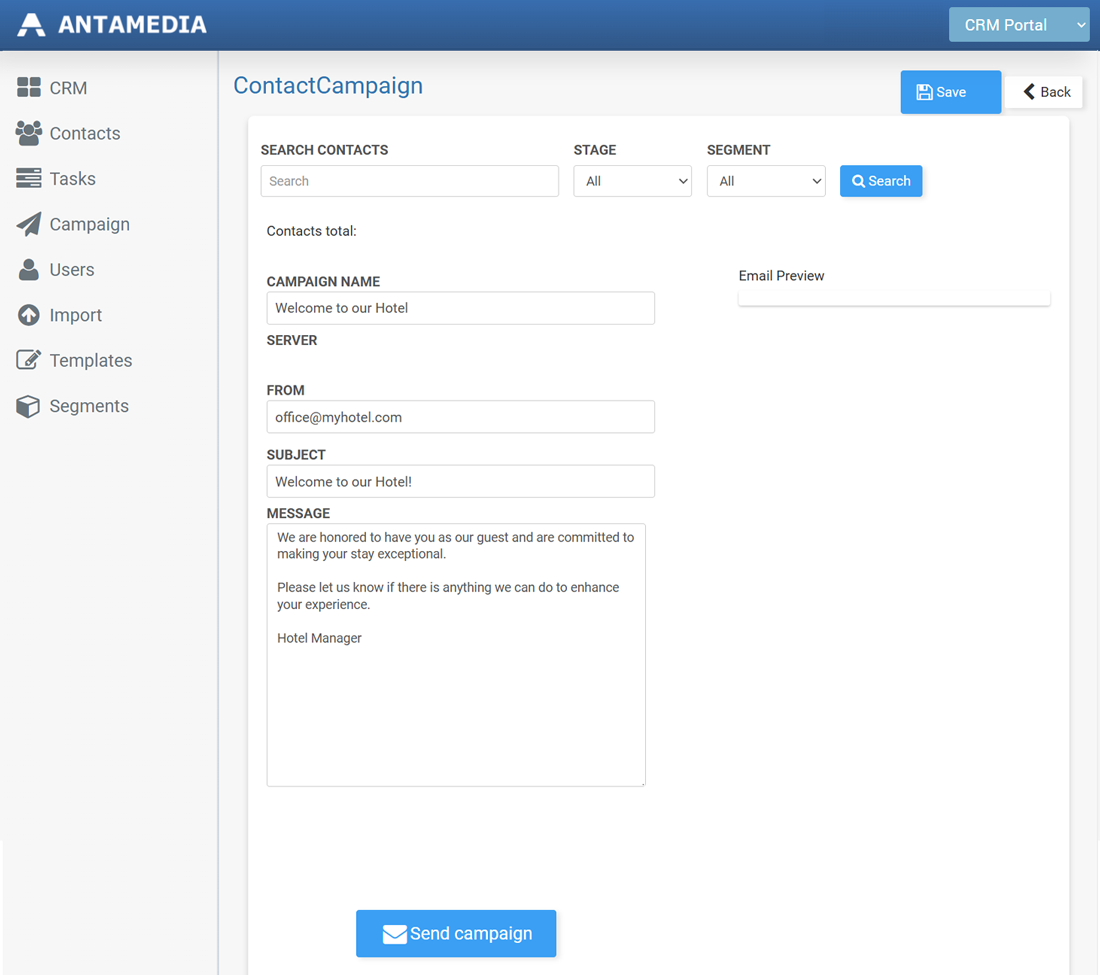Open the Templates label in the sidebar
Image resolution: width=1100 pixels, height=975 pixels.
point(90,361)
